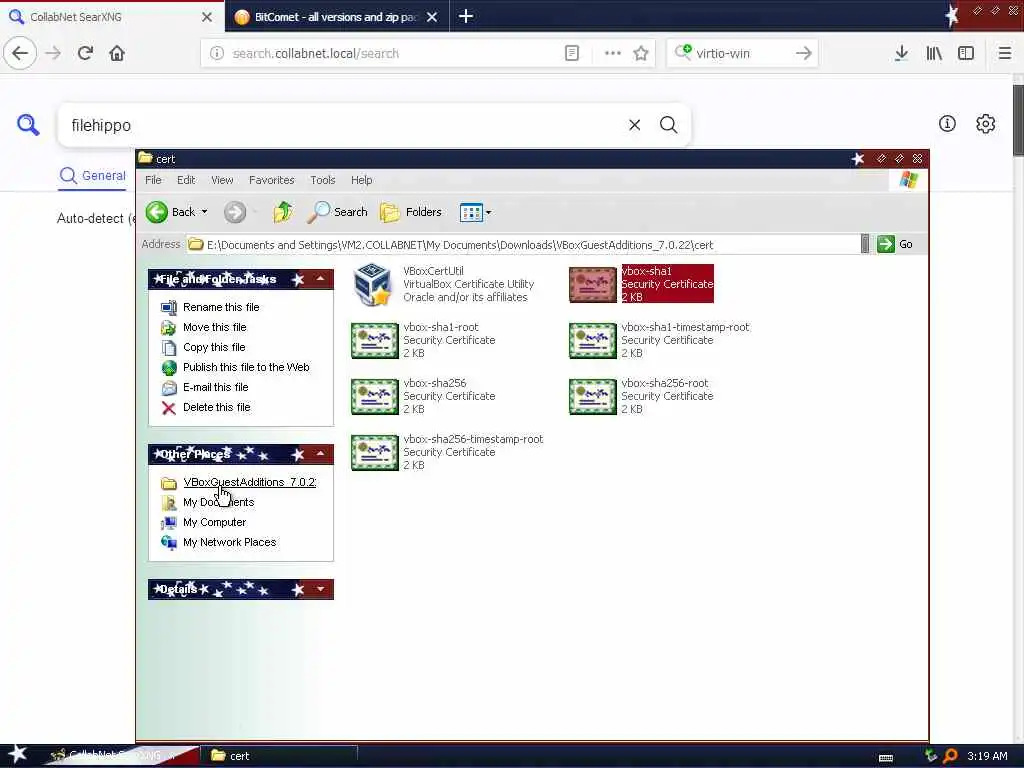This screenshot has height=768, width=1024.
Task: Collapse File and Folder Tasks panel
Action: pyautogui.click(x=320, y=279)
